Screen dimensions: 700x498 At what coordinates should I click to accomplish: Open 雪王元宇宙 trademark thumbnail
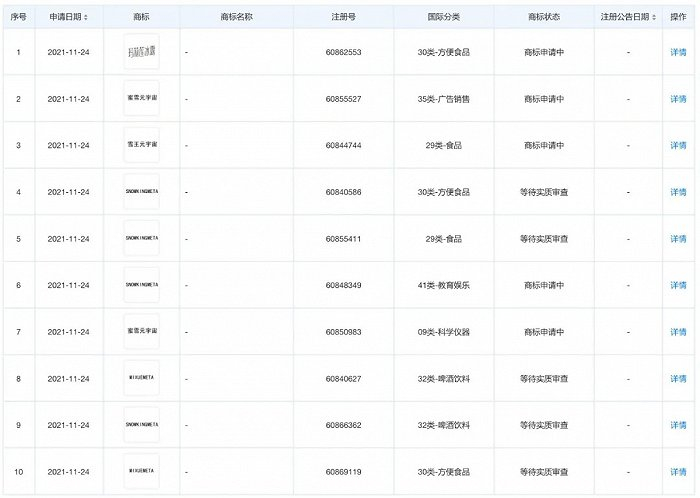(x=141, y=145)
